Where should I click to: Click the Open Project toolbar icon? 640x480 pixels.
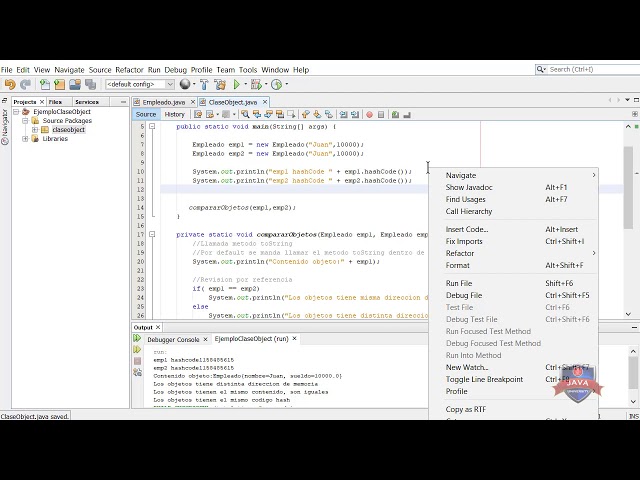pos(75,84)
